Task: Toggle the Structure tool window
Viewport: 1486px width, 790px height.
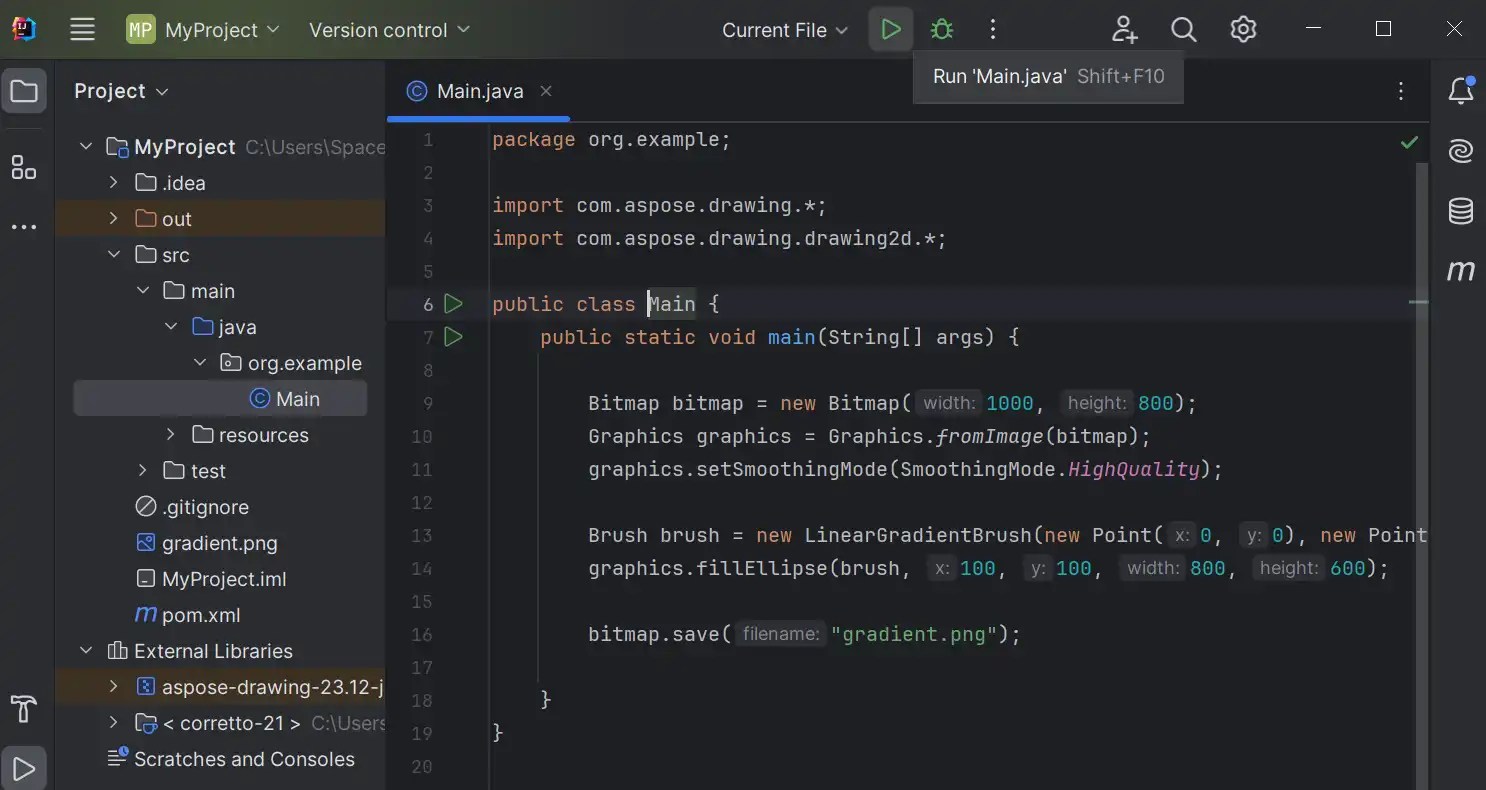Action: [x=24, y=168]
